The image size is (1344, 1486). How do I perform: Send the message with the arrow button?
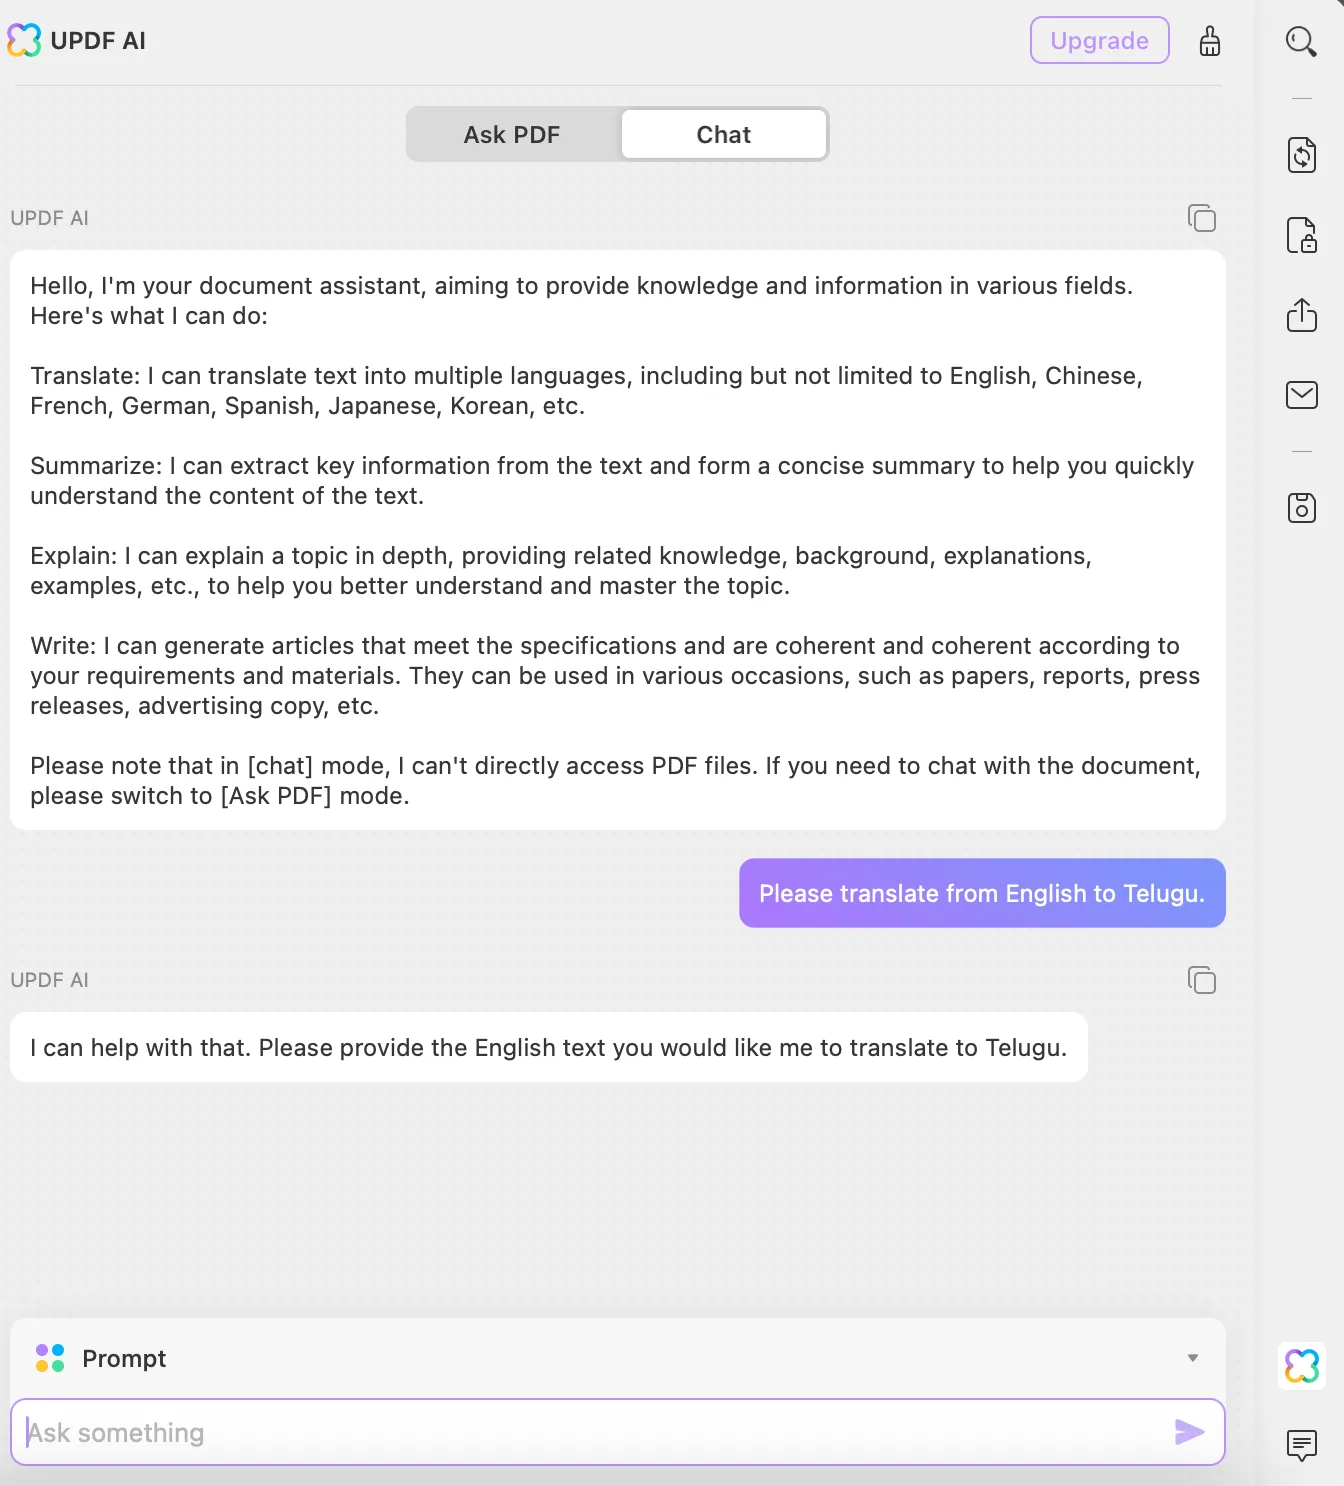[x=1189, y=1432]
